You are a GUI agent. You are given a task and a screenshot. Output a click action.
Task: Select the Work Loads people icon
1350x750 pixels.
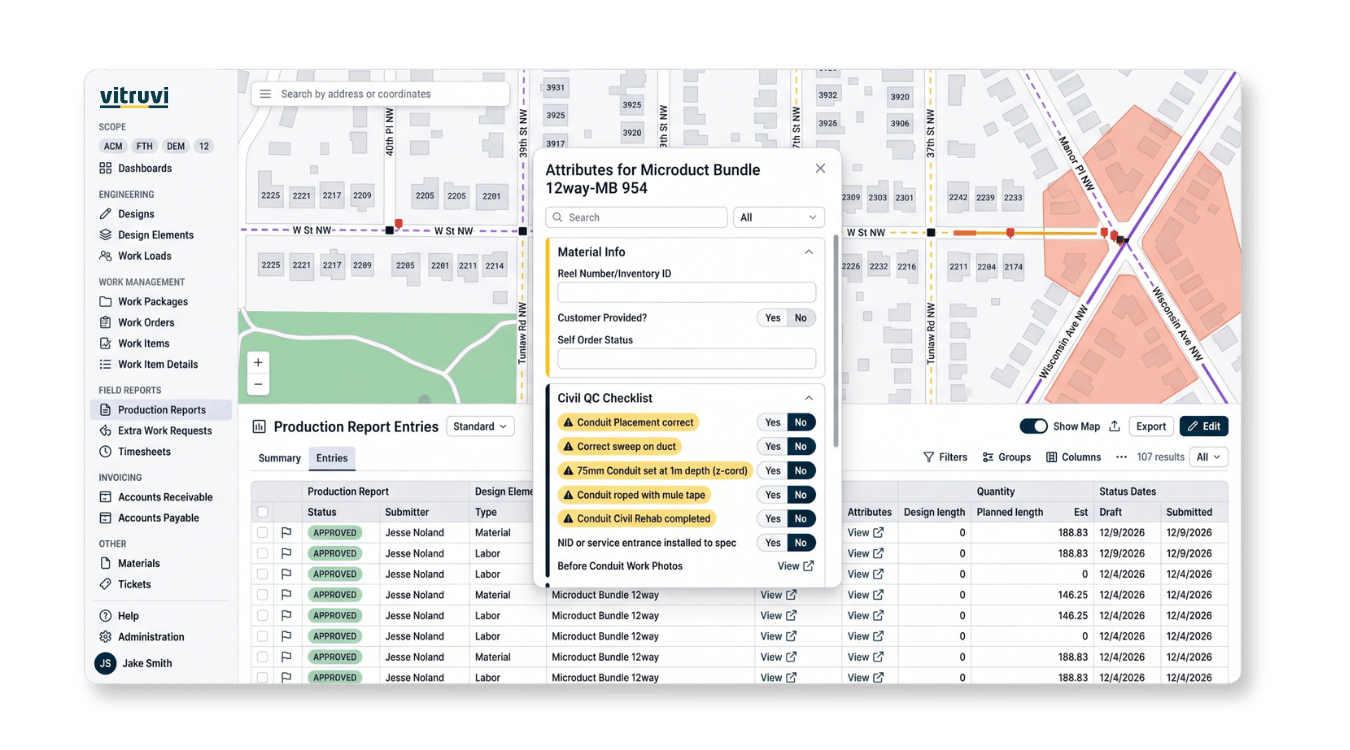105,256
